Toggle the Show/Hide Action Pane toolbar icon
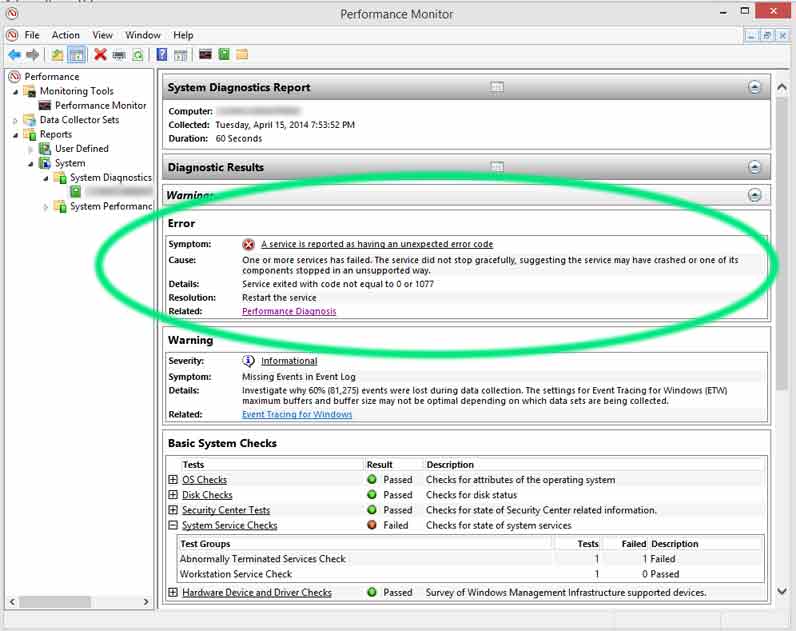The image size is (796, 631). pyautogui.click(x=181, y=55)
